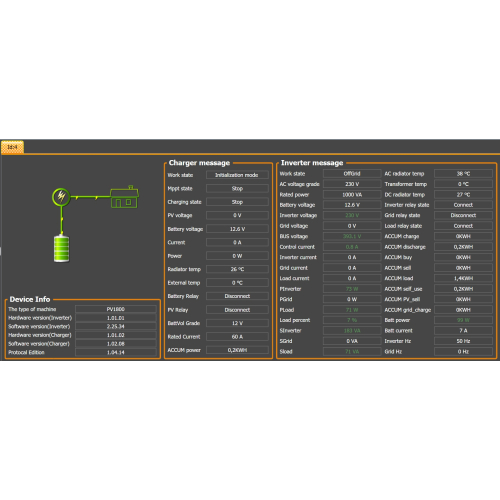
Task: Click the Batt power value field
Action: (463, 320)
